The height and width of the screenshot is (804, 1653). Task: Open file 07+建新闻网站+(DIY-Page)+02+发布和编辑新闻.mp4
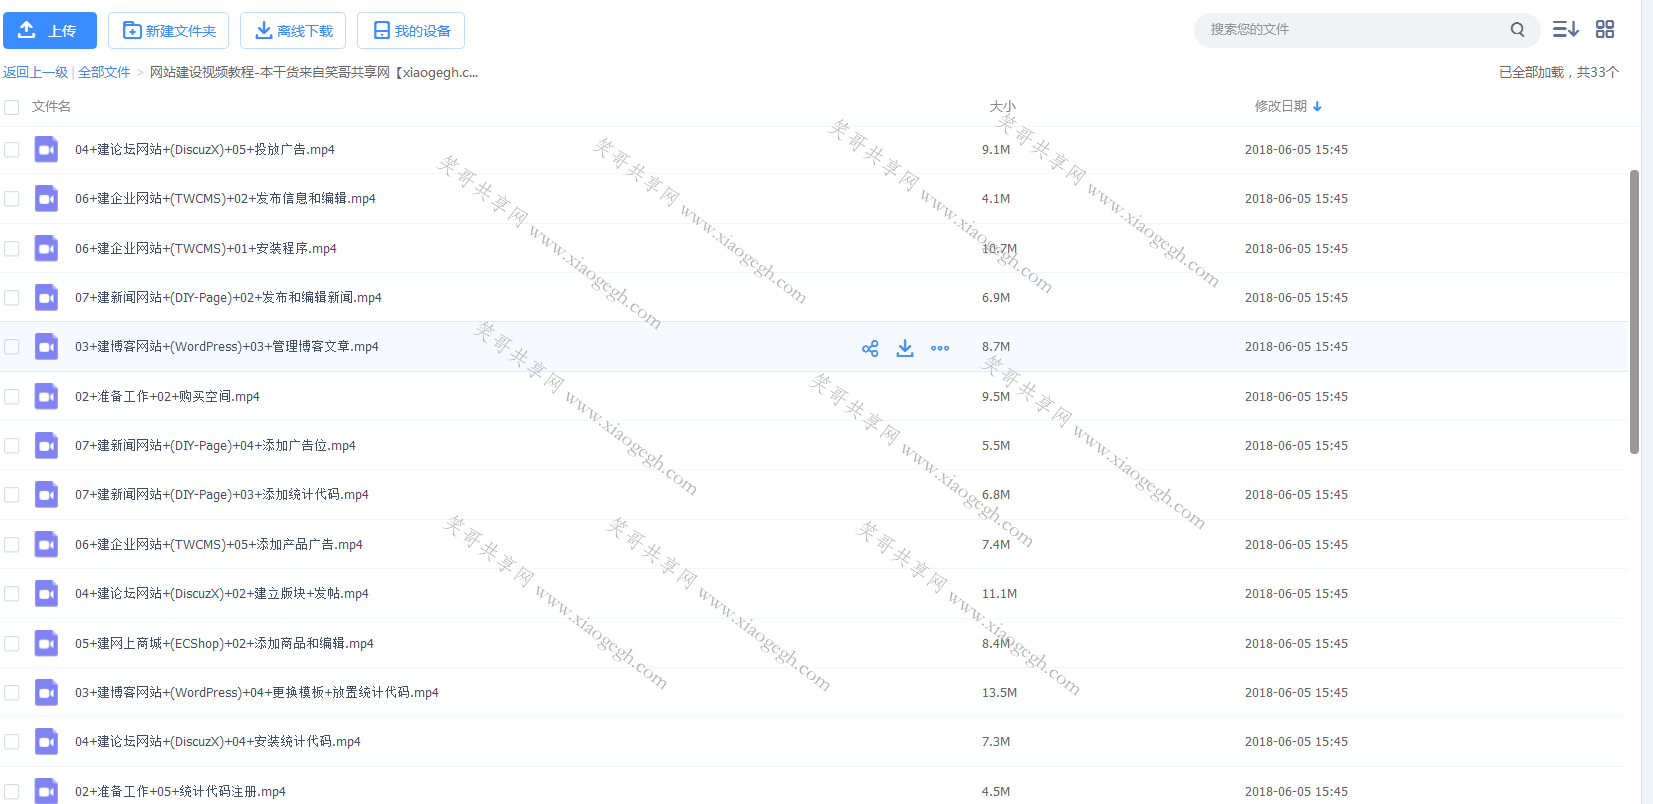[x=228, y=298]
